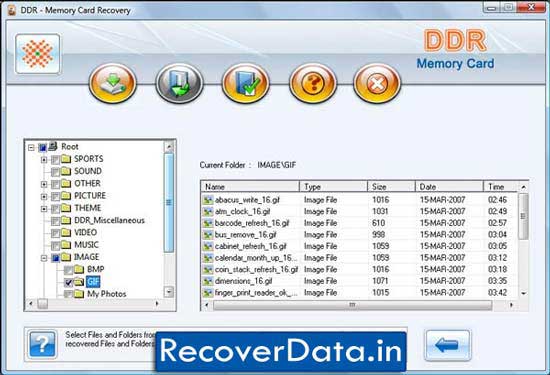Click the SOUND folder icon
This screenshot has height=375, width=550.
click(66, 171)
